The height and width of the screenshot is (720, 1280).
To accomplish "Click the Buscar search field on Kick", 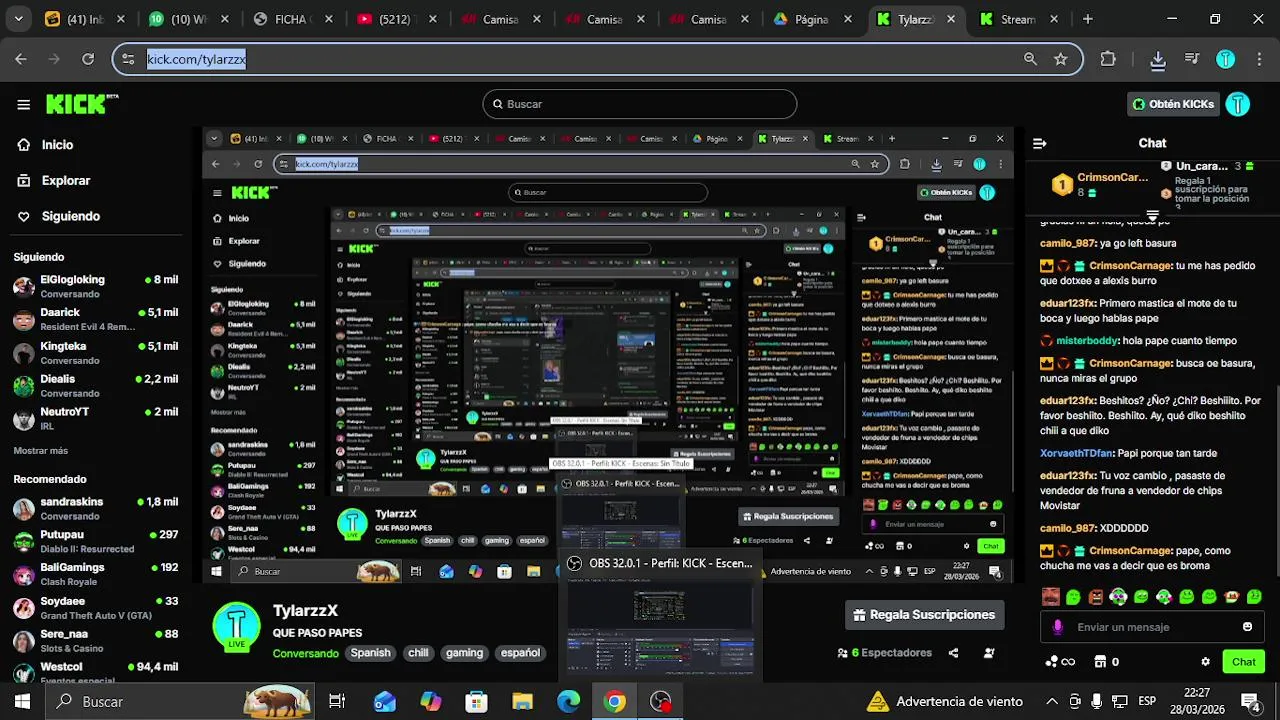I will pyautogui.click(x=640, y=104).
